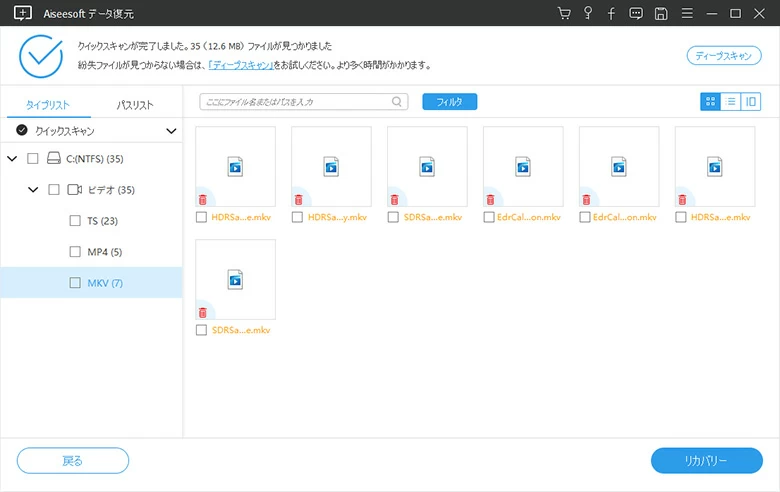Check the TS (23) checkbox
This screenshot has width=780, height=492.
pyautogui.click(x=75, y=221)
